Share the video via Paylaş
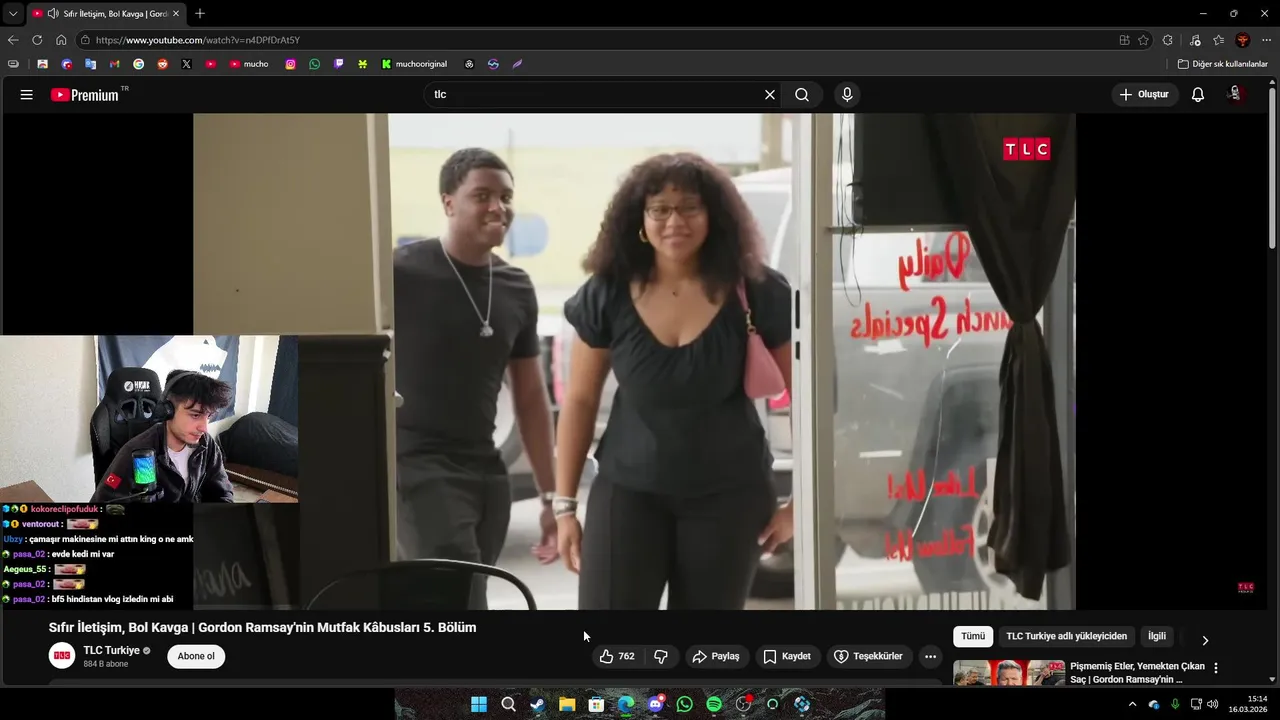Screen dimensions: 1280x720 click(x=716, y=657)
